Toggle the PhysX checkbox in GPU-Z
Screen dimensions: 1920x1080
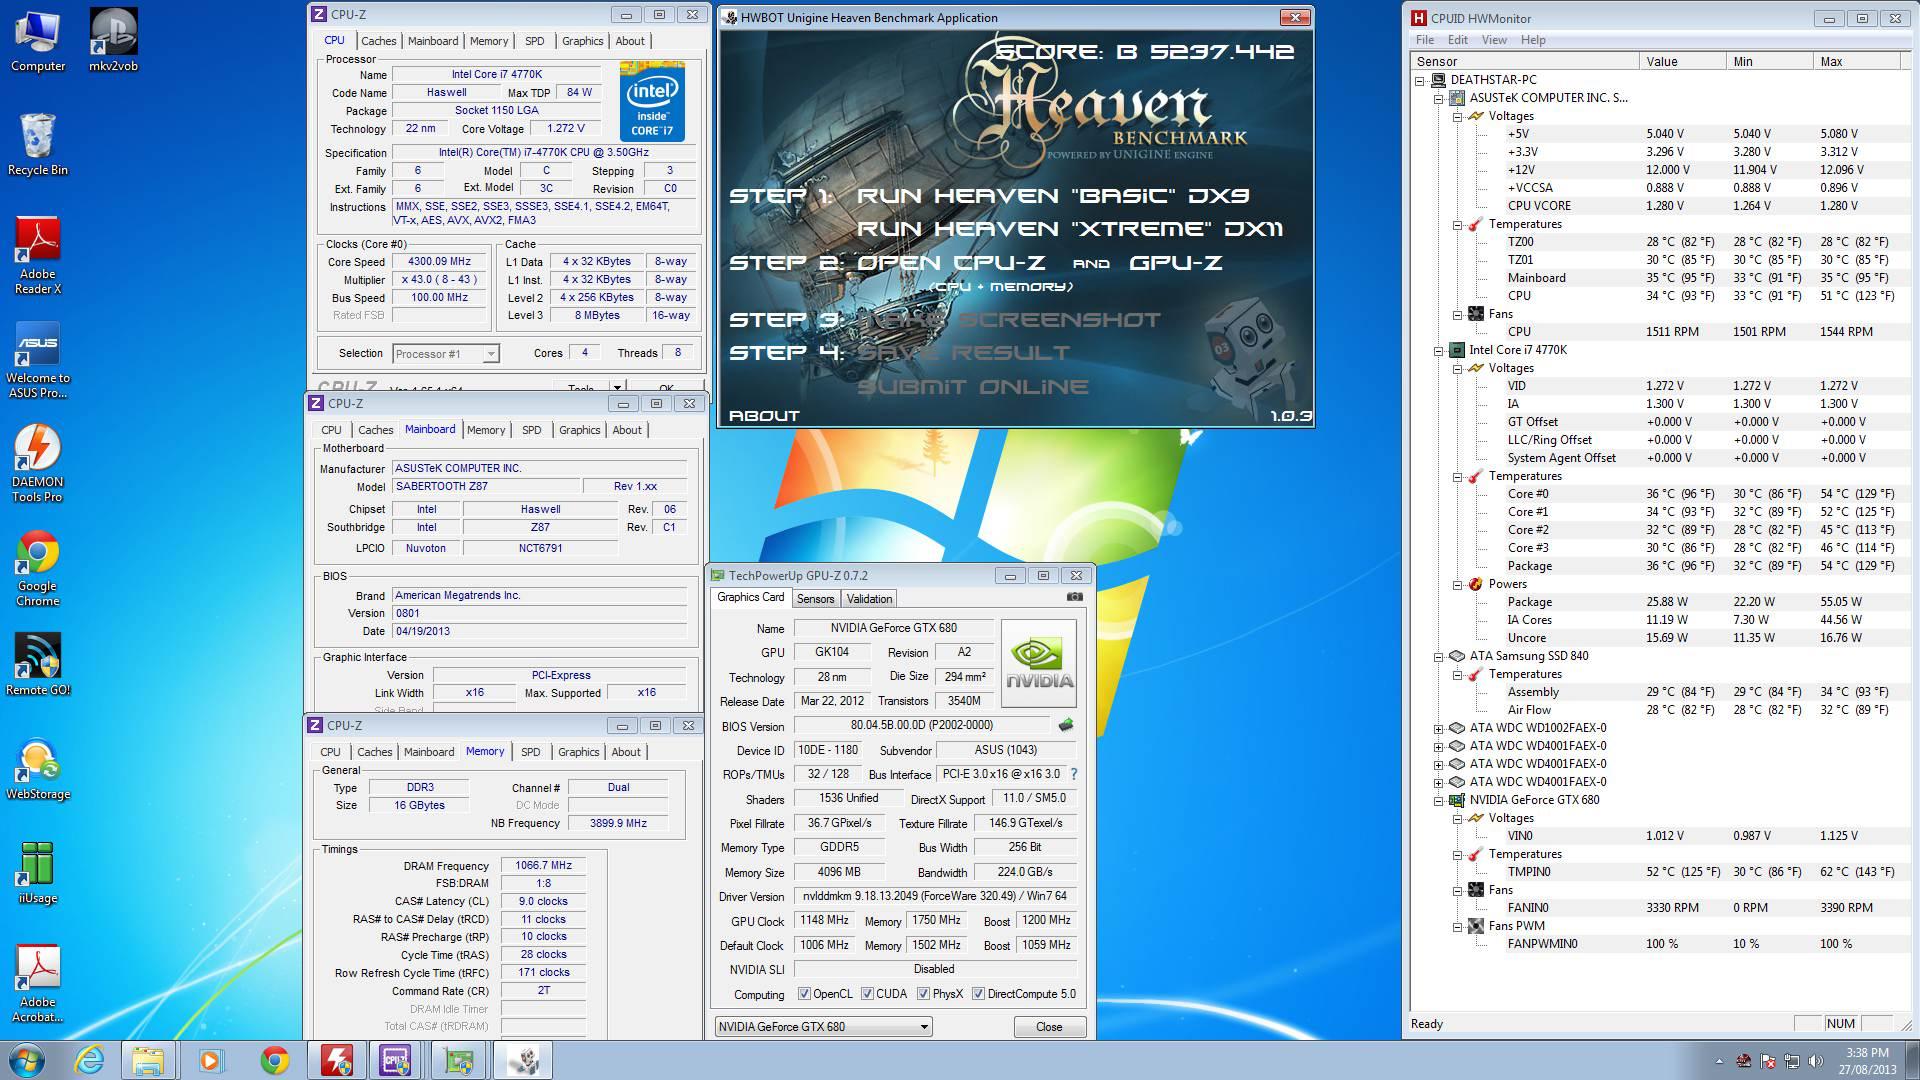923,994
